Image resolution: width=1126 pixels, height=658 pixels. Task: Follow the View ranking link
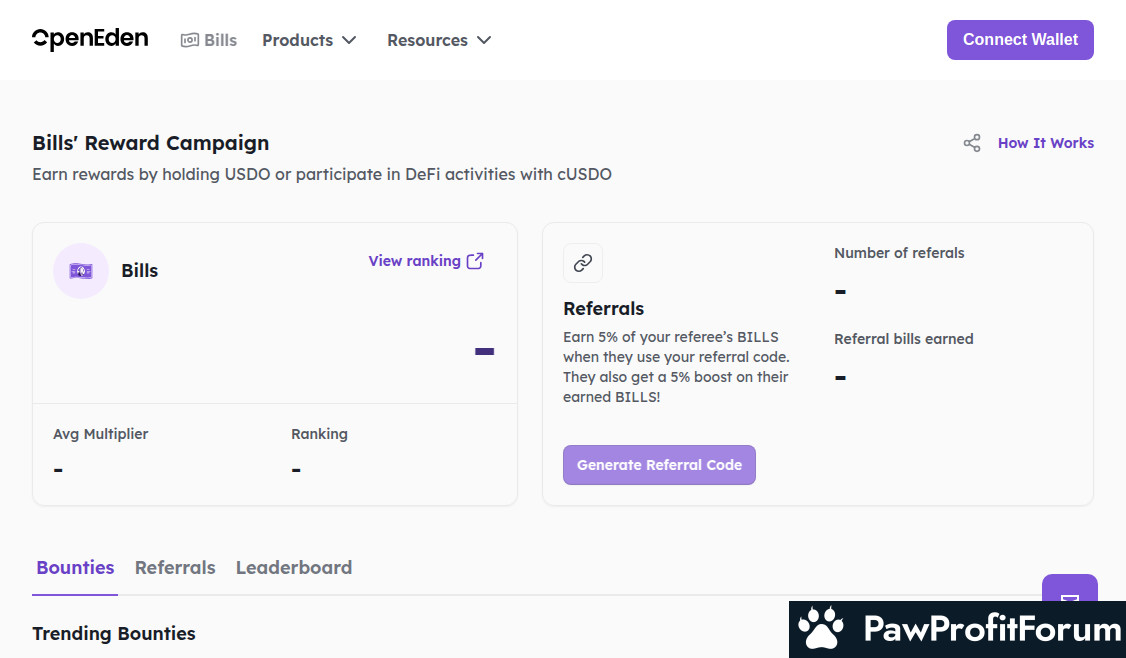(x=414, y=261)
